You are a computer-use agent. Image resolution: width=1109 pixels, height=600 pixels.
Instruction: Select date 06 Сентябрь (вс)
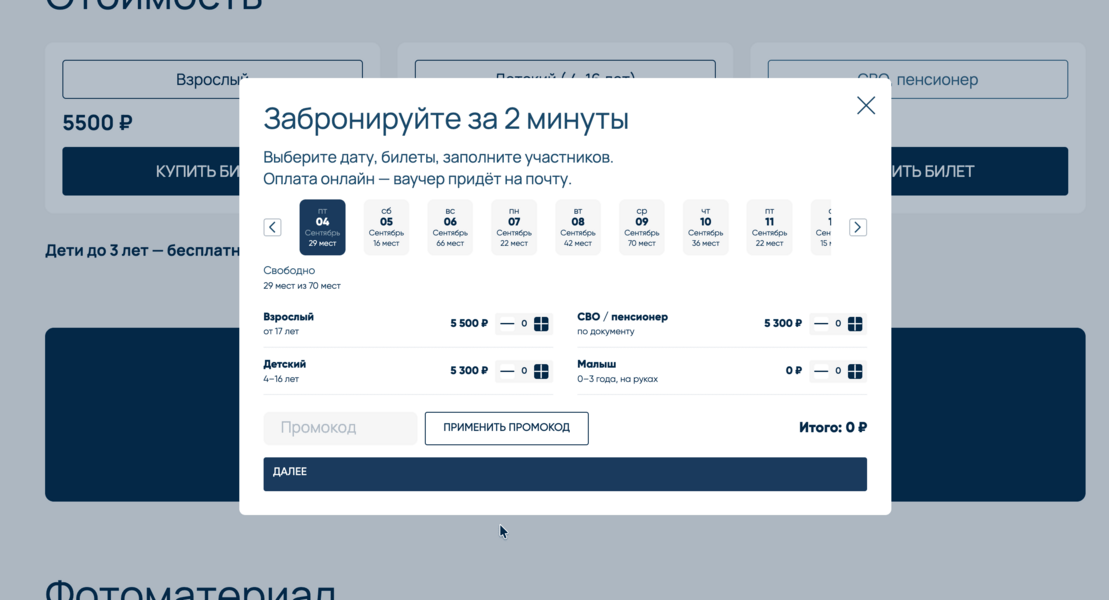(450, 227)
